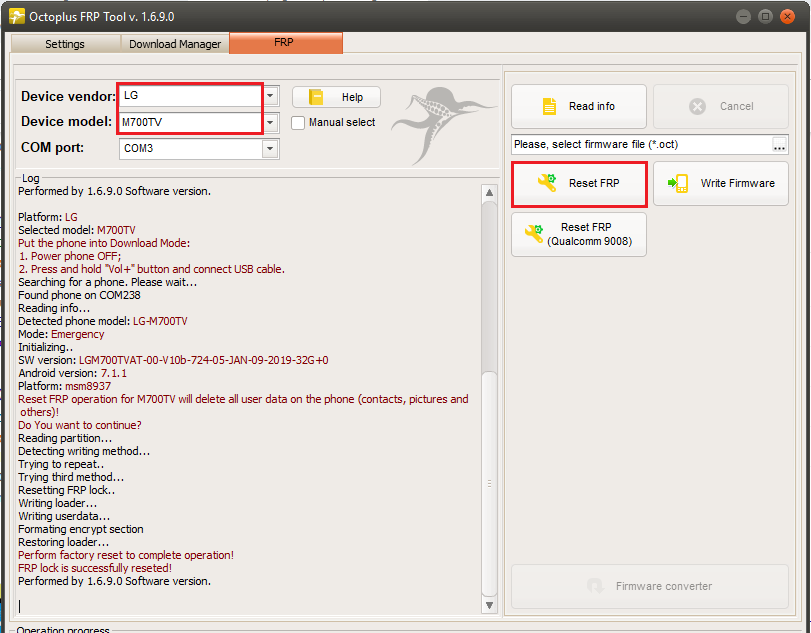The image size is (811, 633).
Task: Click the Firmware converter arrow icon
Action: pos(595,586)
